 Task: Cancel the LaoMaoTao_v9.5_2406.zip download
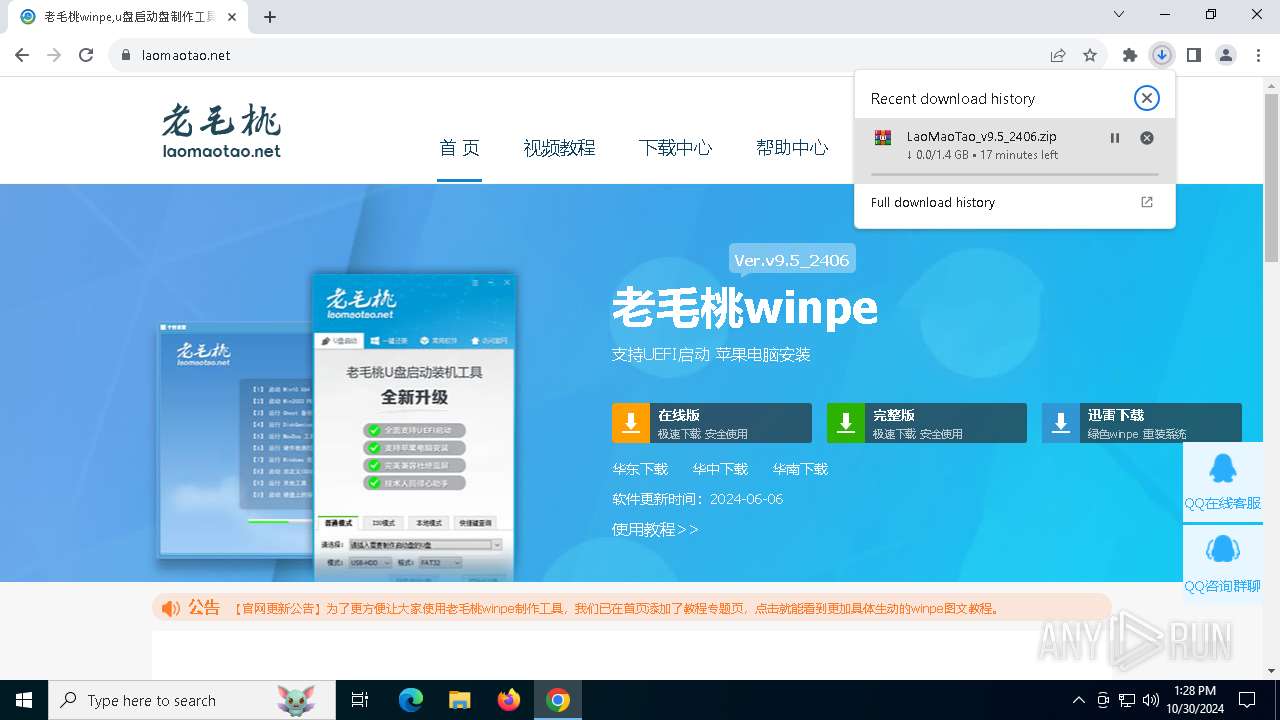1147,138
